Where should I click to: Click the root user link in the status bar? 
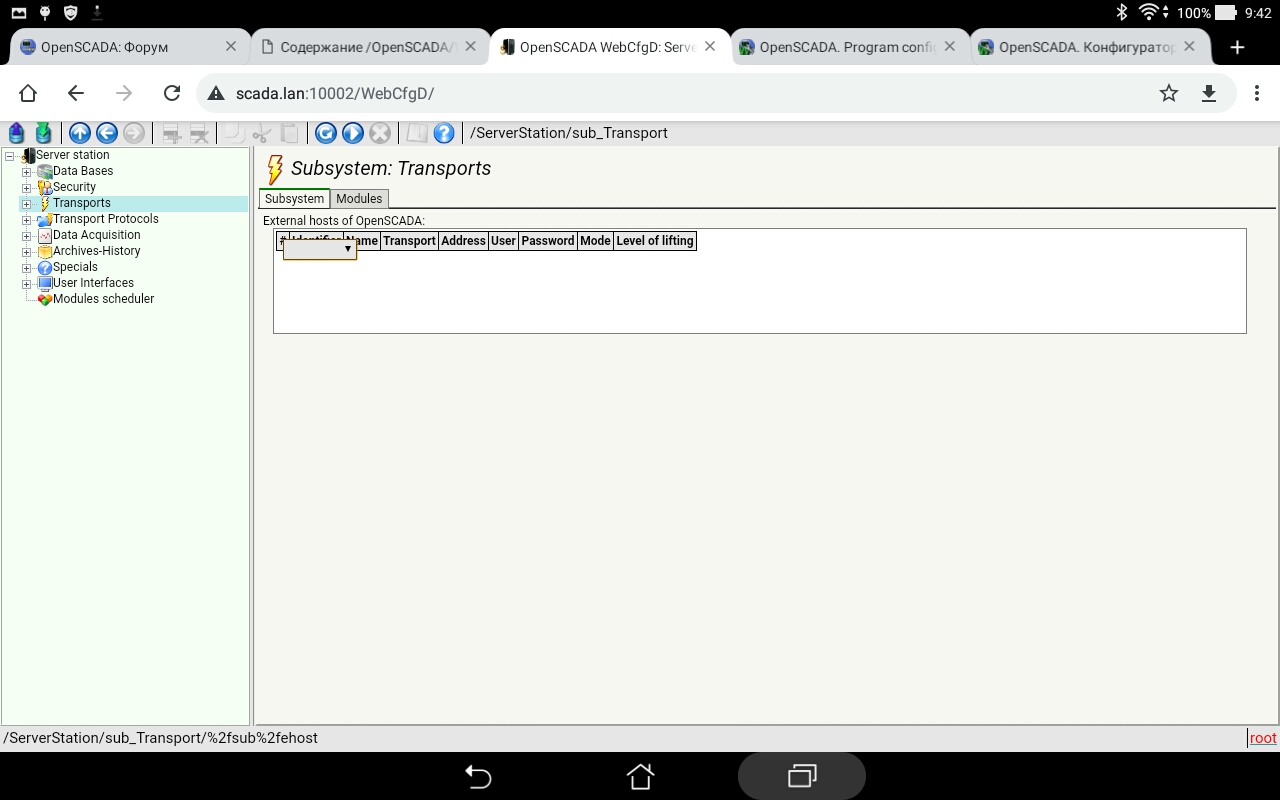[x=1263, y=738]
